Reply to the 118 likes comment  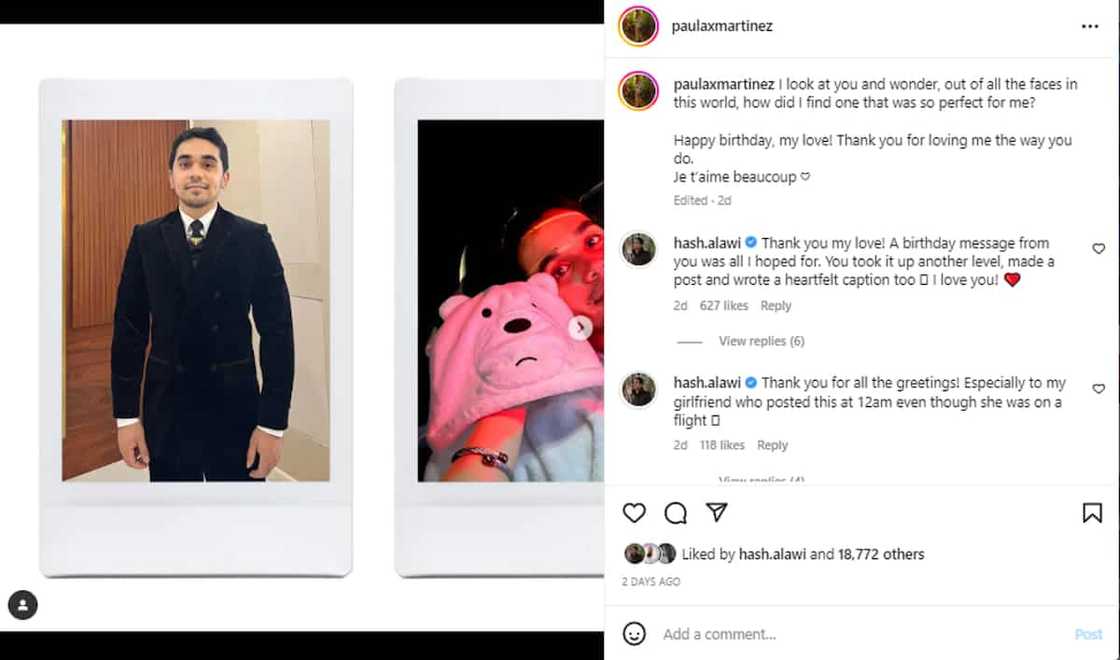coord(772,445)
